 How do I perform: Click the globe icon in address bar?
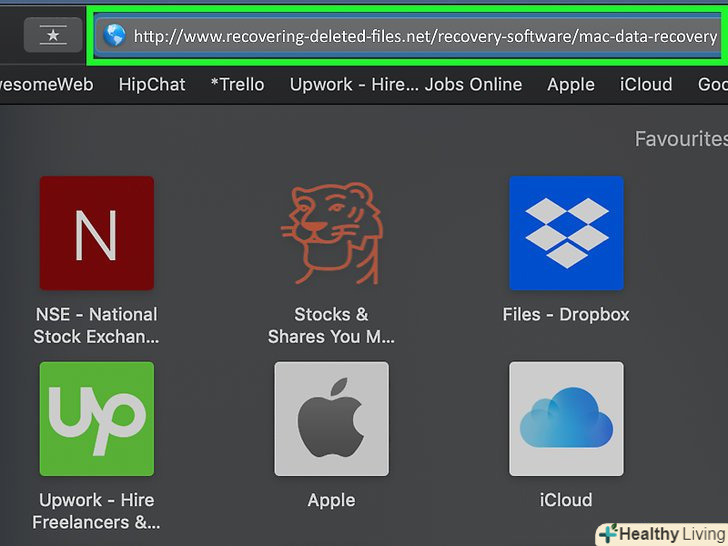[114, 35]
